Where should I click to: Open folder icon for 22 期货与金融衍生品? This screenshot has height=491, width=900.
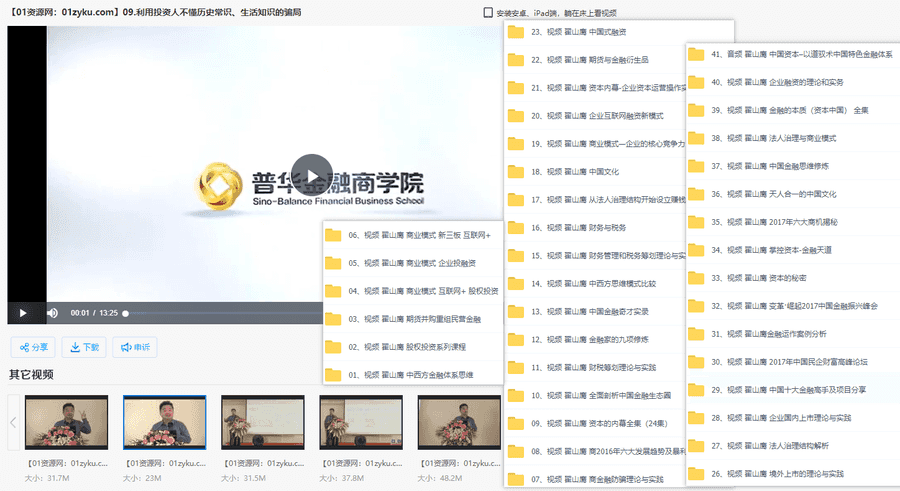[x=516, y=60]
